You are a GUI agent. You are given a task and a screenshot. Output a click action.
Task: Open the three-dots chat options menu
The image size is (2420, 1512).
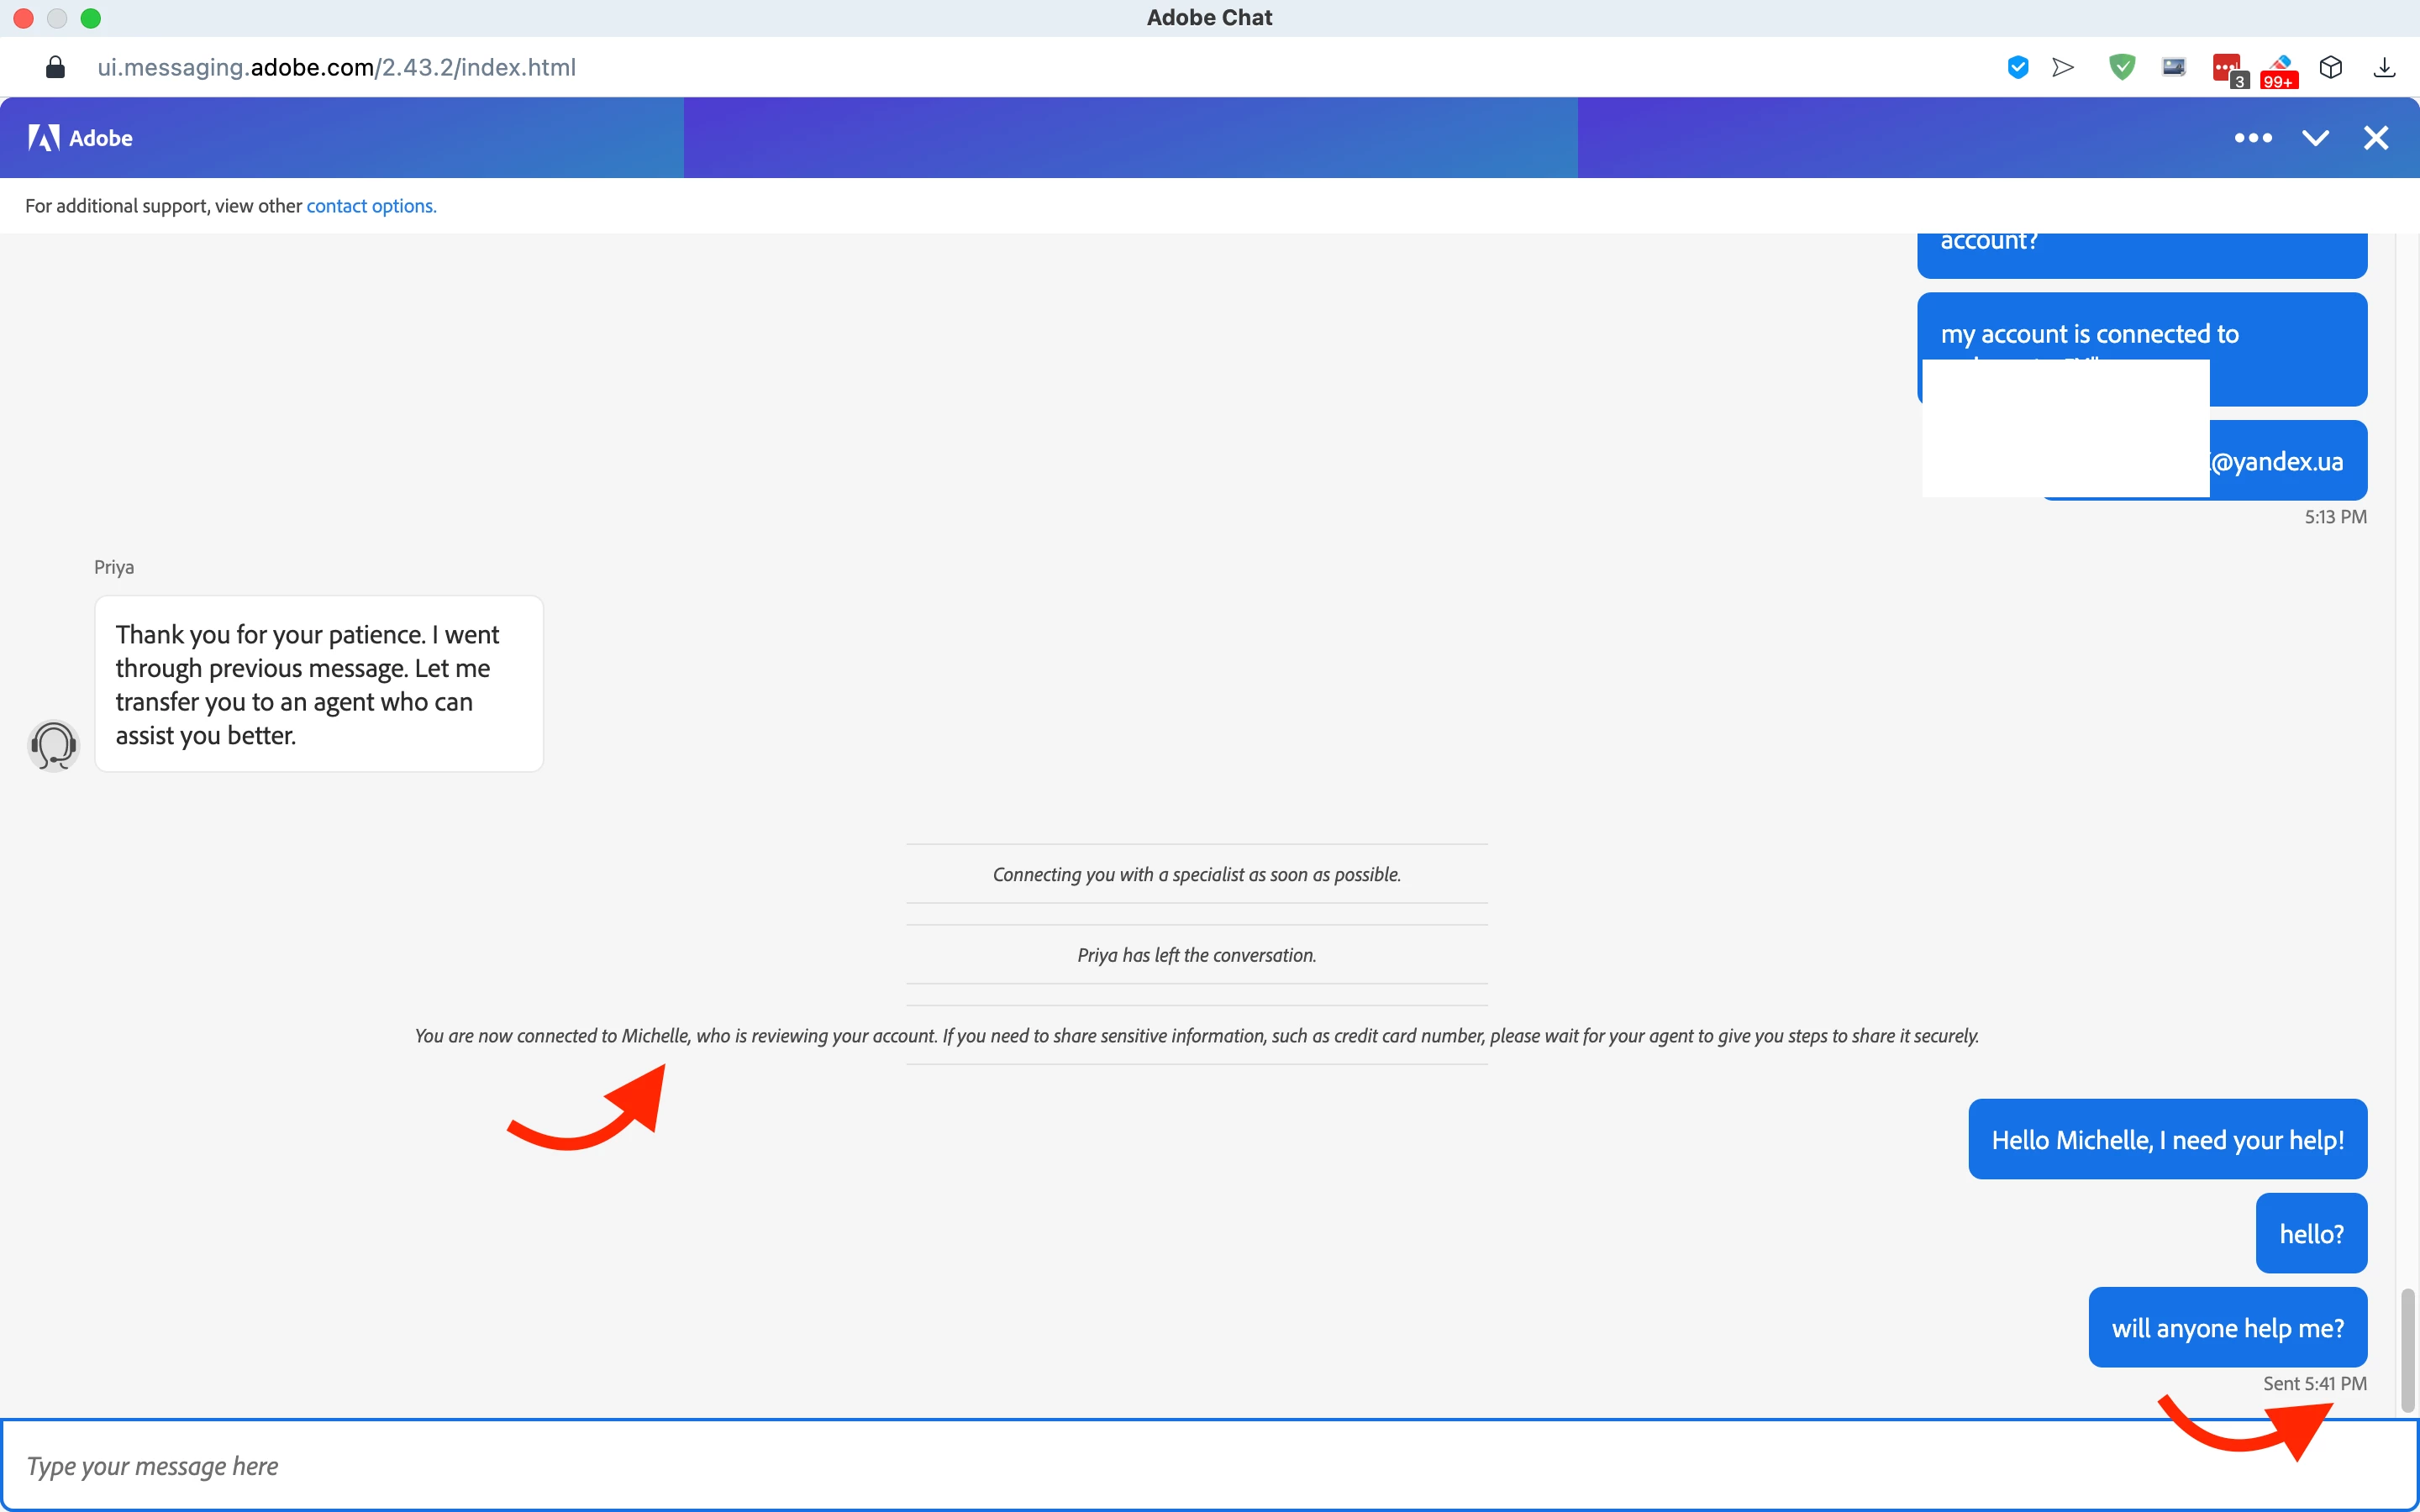(x=2252, y=138)
